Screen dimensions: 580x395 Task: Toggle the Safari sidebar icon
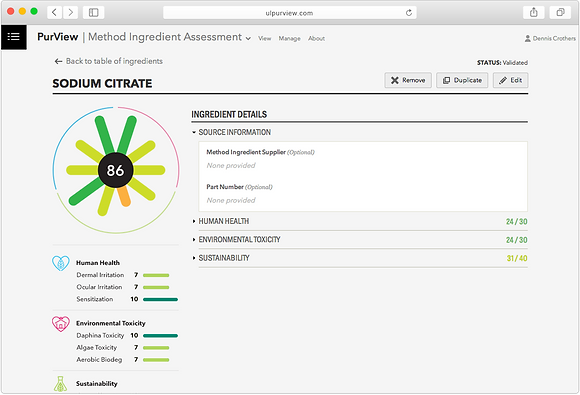click(94, 13)
